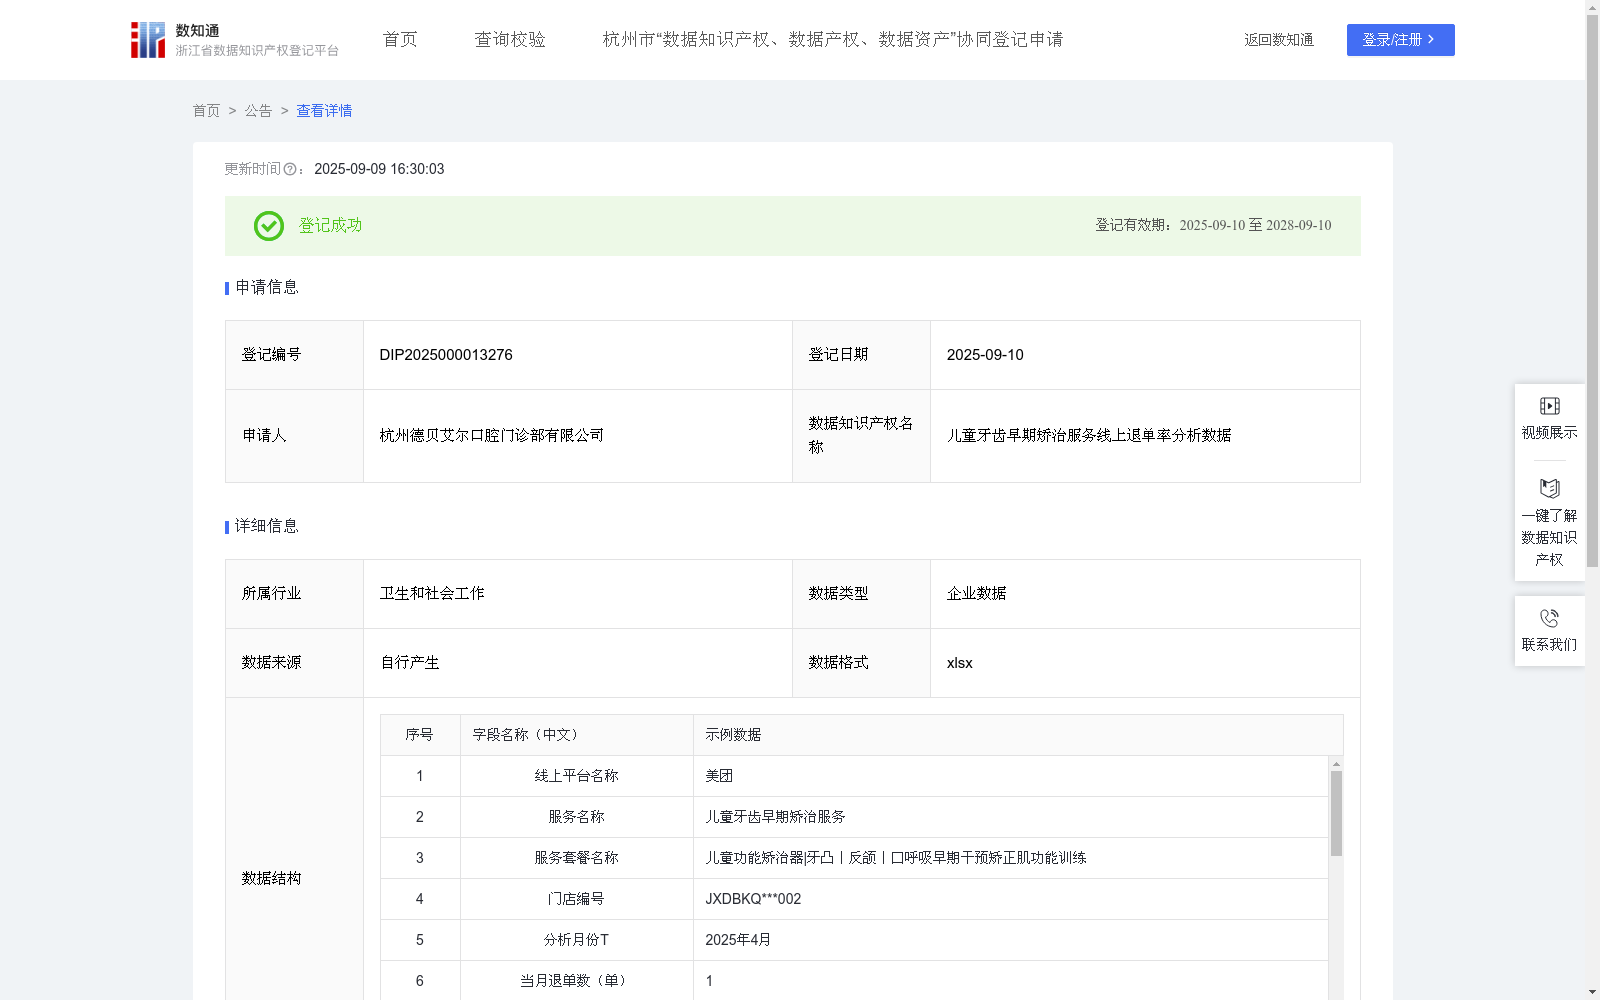Click the 当月退单数（单） field cell
This screenshot has height=1000, width=1600.
point(577,981)
